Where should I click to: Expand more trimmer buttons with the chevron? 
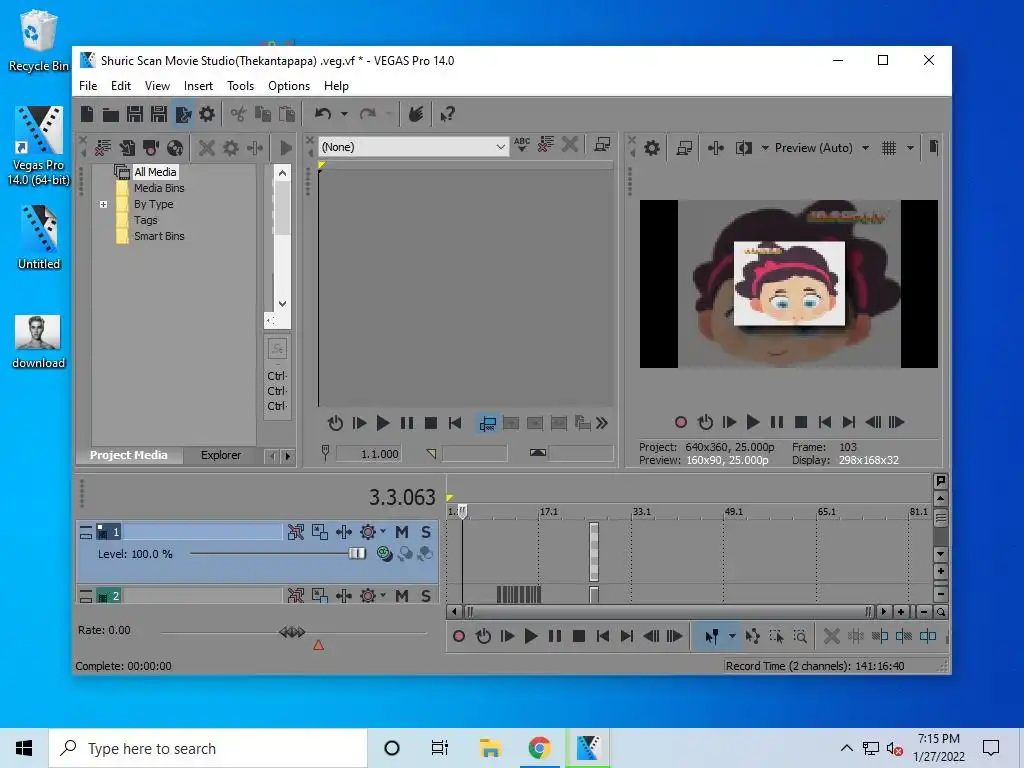602,423
